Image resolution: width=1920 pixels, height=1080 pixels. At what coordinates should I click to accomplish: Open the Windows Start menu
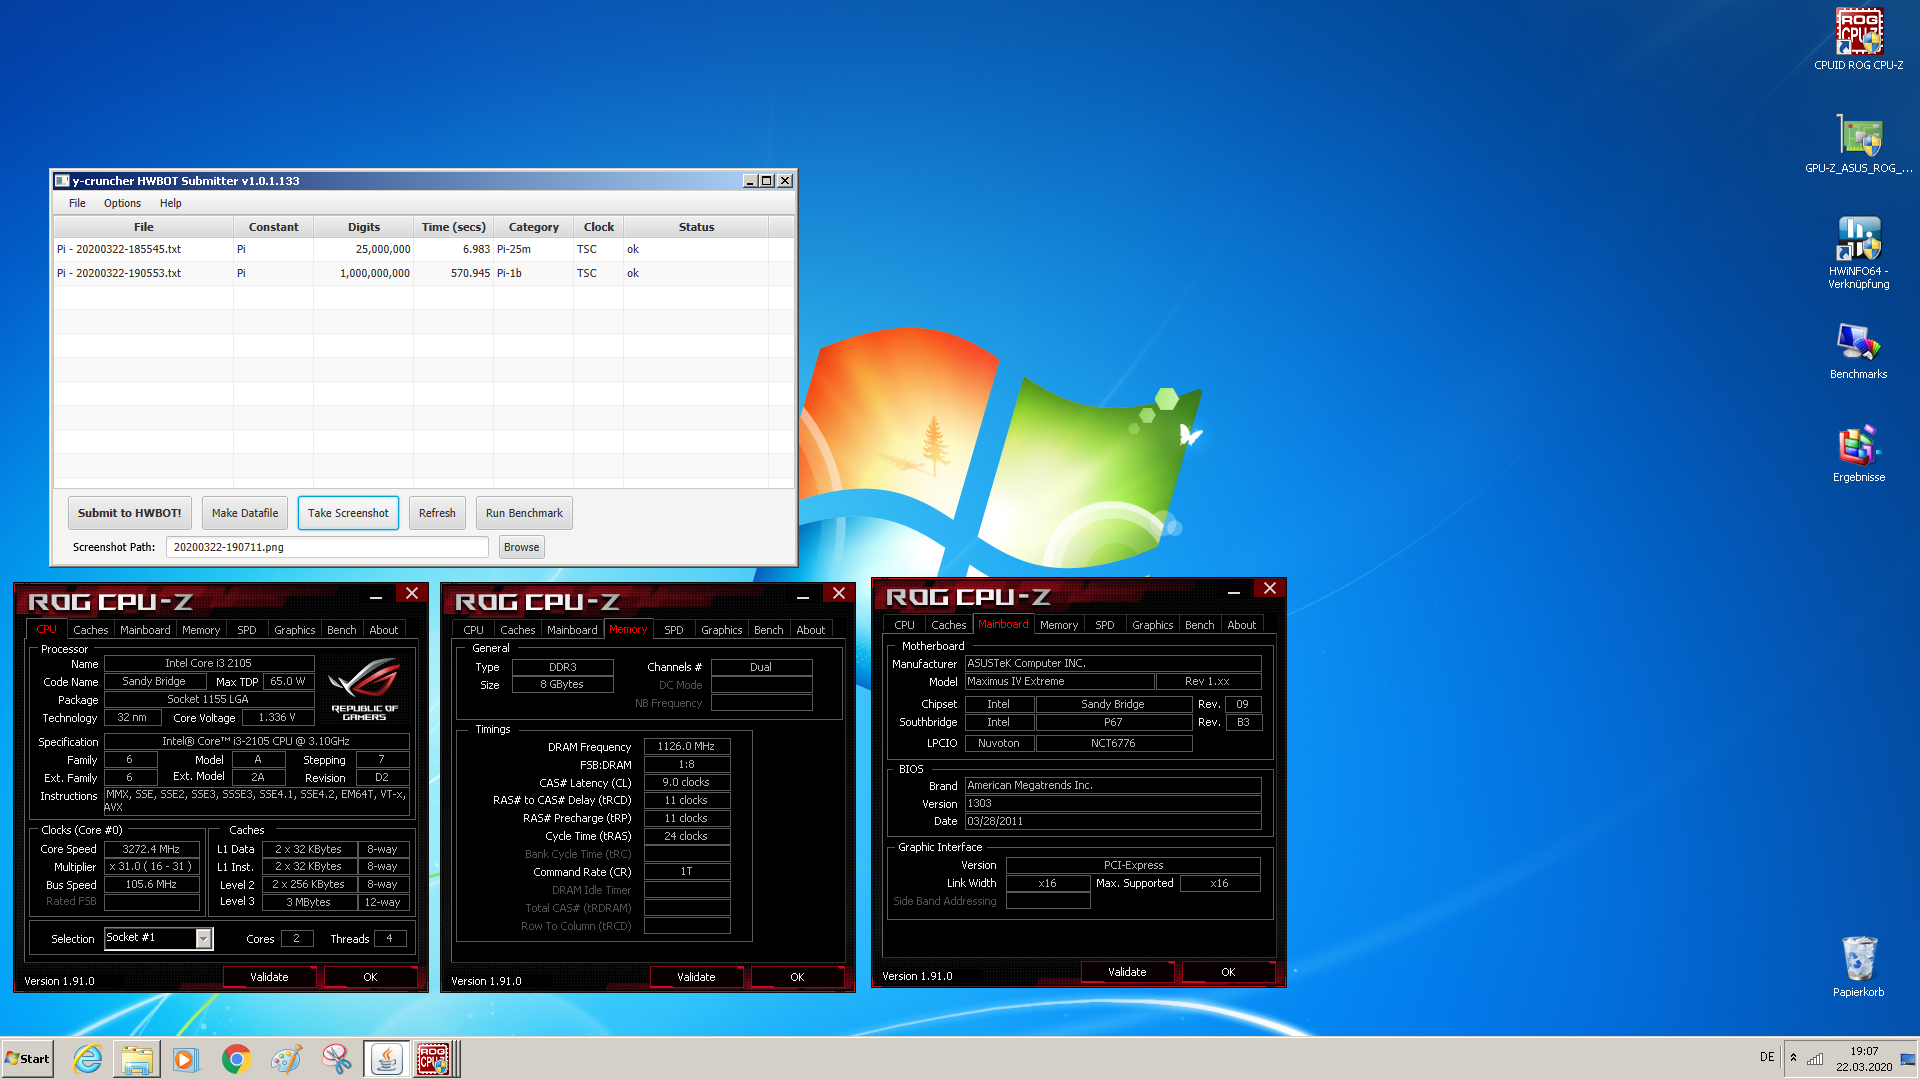tap(27, 1059)
